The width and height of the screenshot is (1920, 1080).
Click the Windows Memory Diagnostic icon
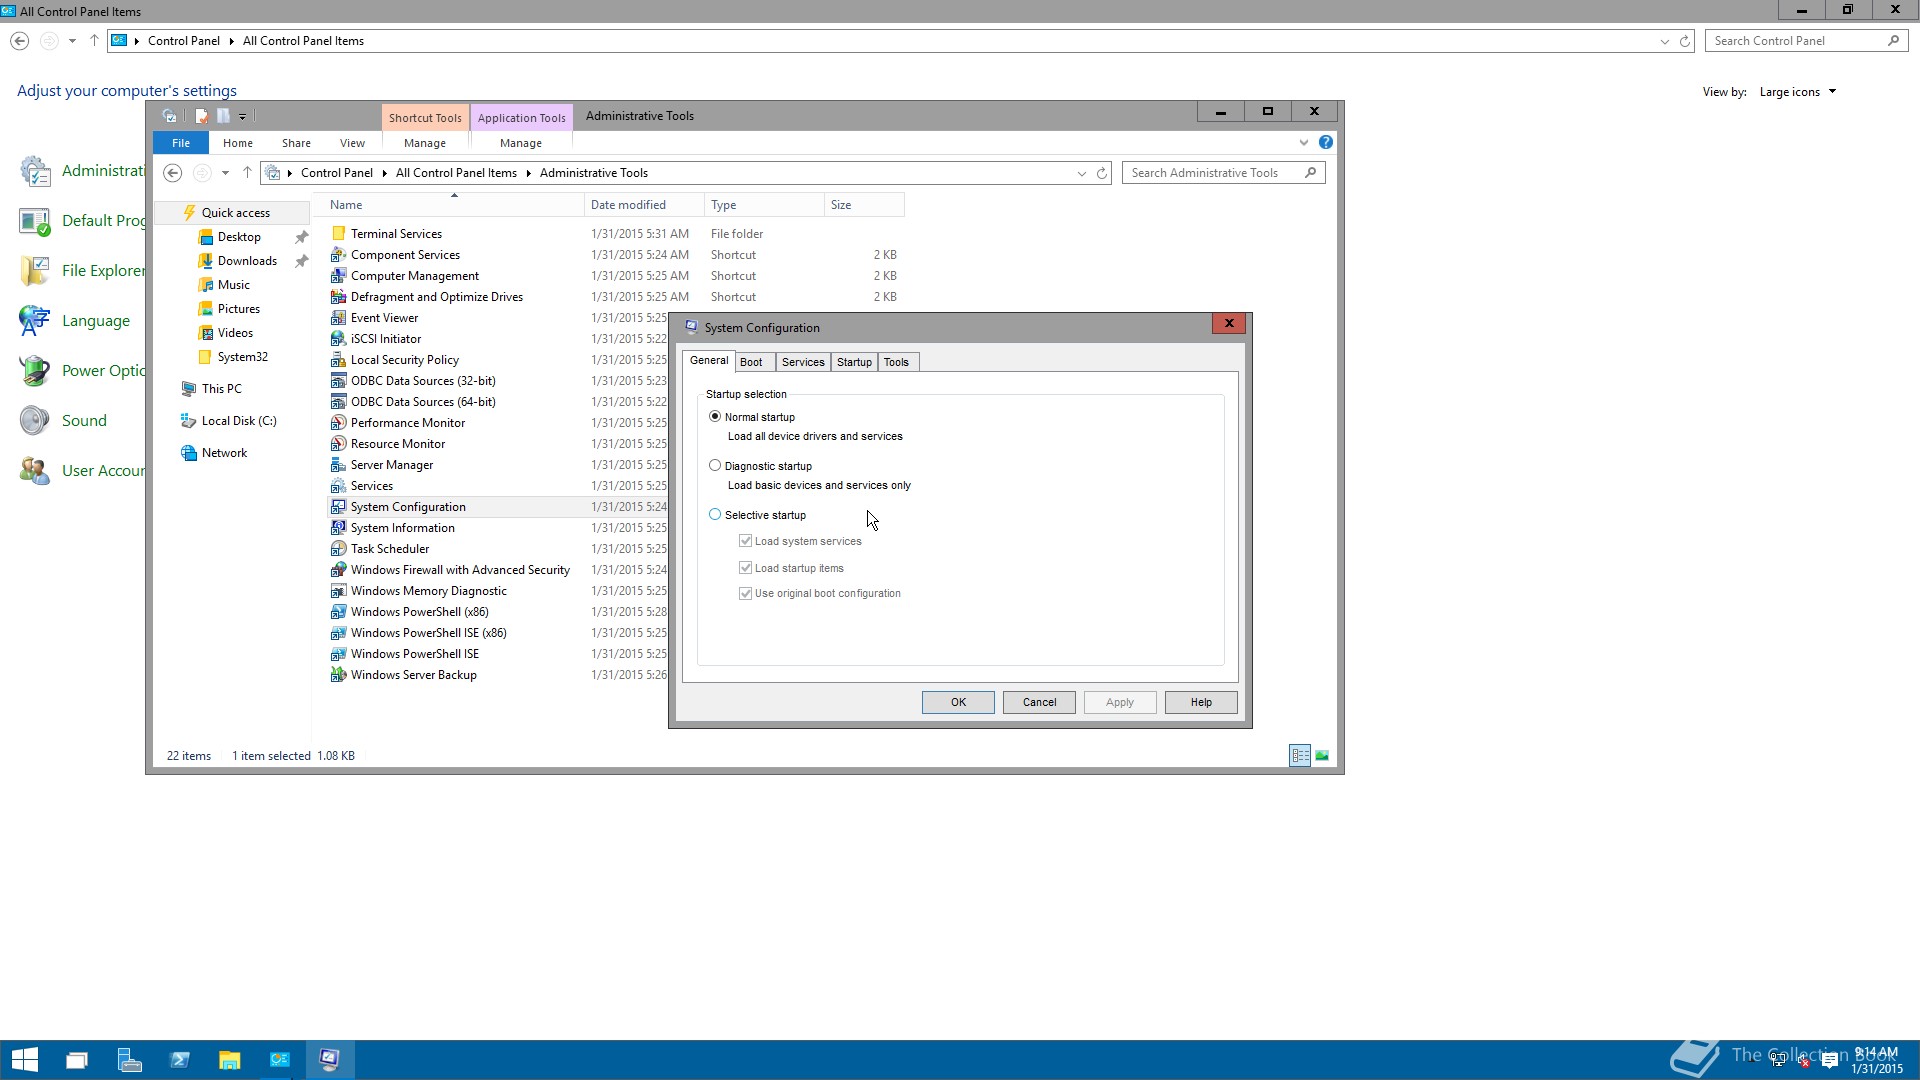pos(338,591)
